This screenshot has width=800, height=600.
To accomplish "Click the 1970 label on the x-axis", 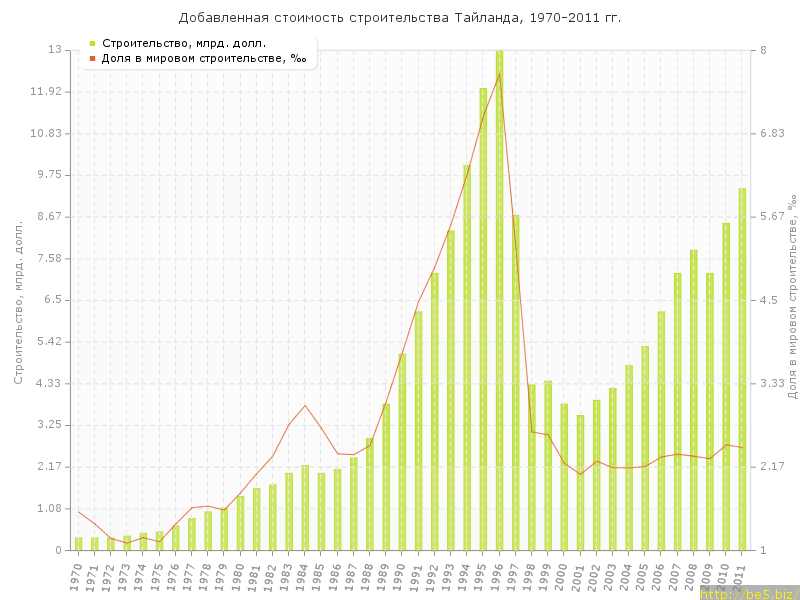I will tap(77, 575).
